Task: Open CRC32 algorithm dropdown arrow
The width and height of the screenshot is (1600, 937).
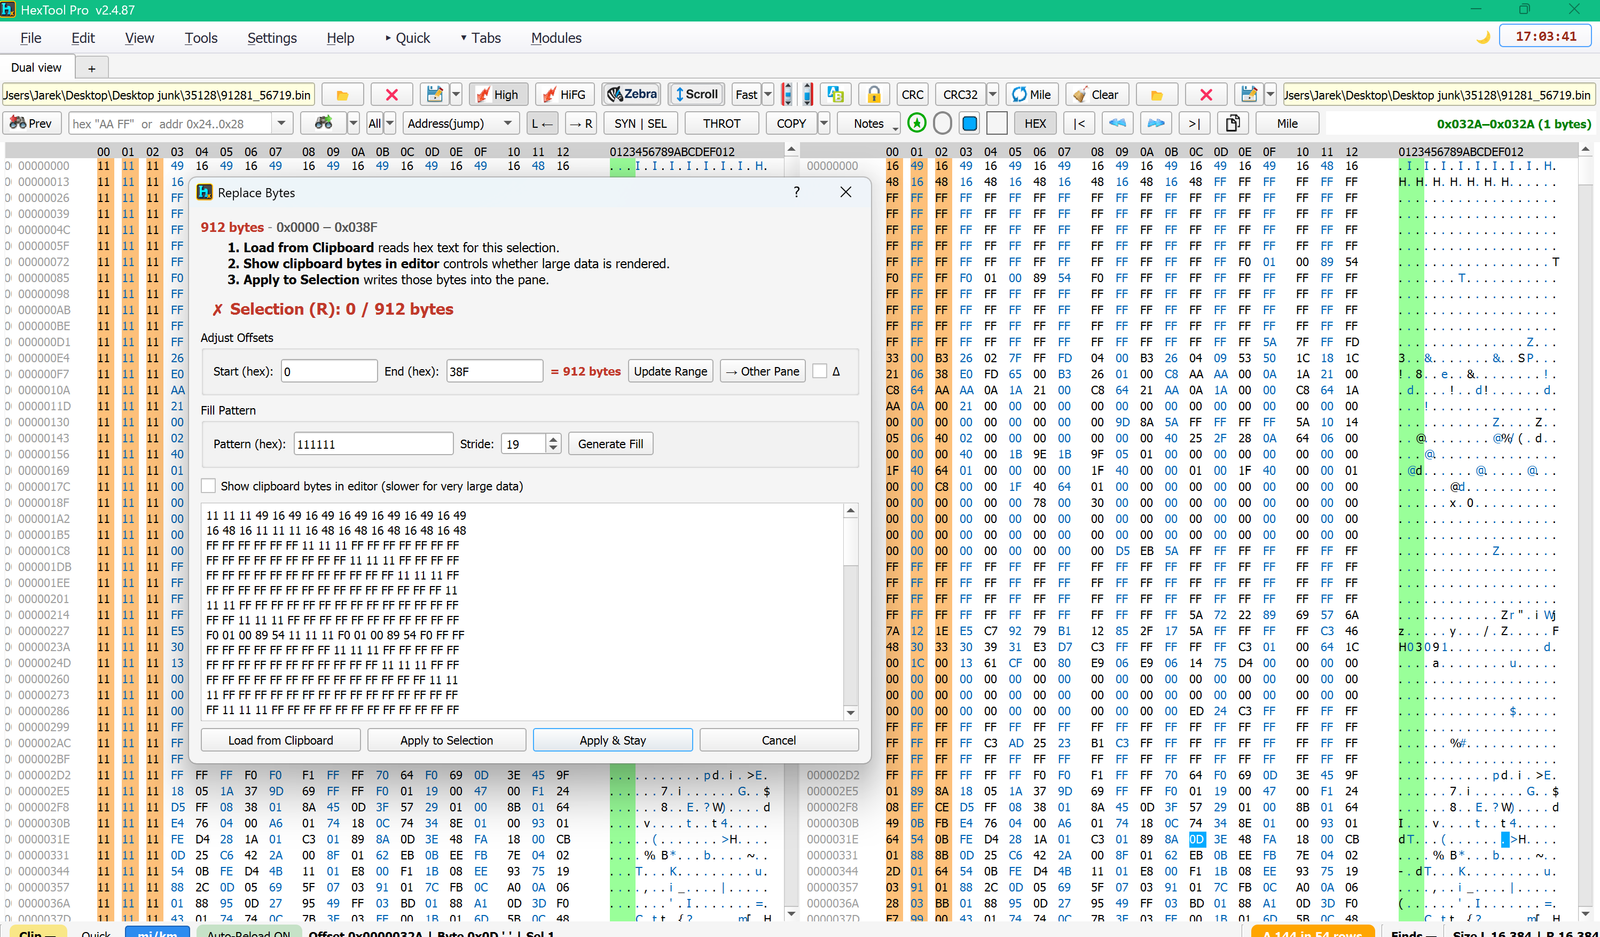Action: point(993,95)
